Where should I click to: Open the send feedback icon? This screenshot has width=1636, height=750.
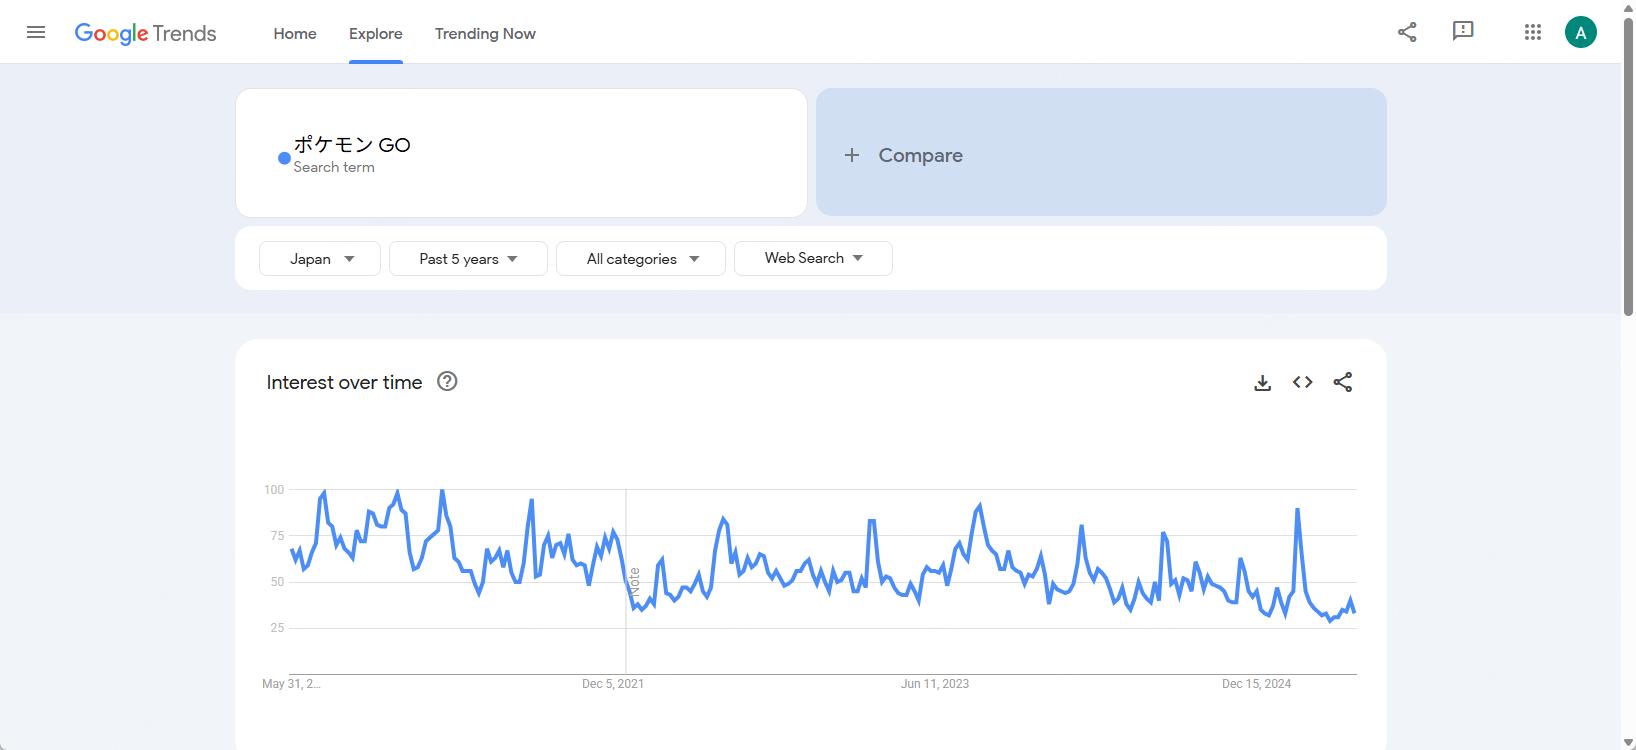point(1463,31)
